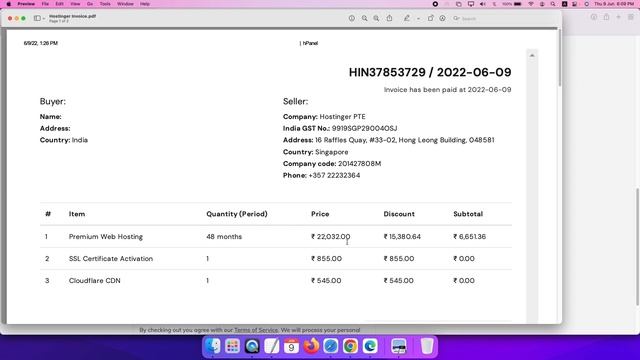Rotate the invoice page
This screenshot has width=640, height=360.
430,18
